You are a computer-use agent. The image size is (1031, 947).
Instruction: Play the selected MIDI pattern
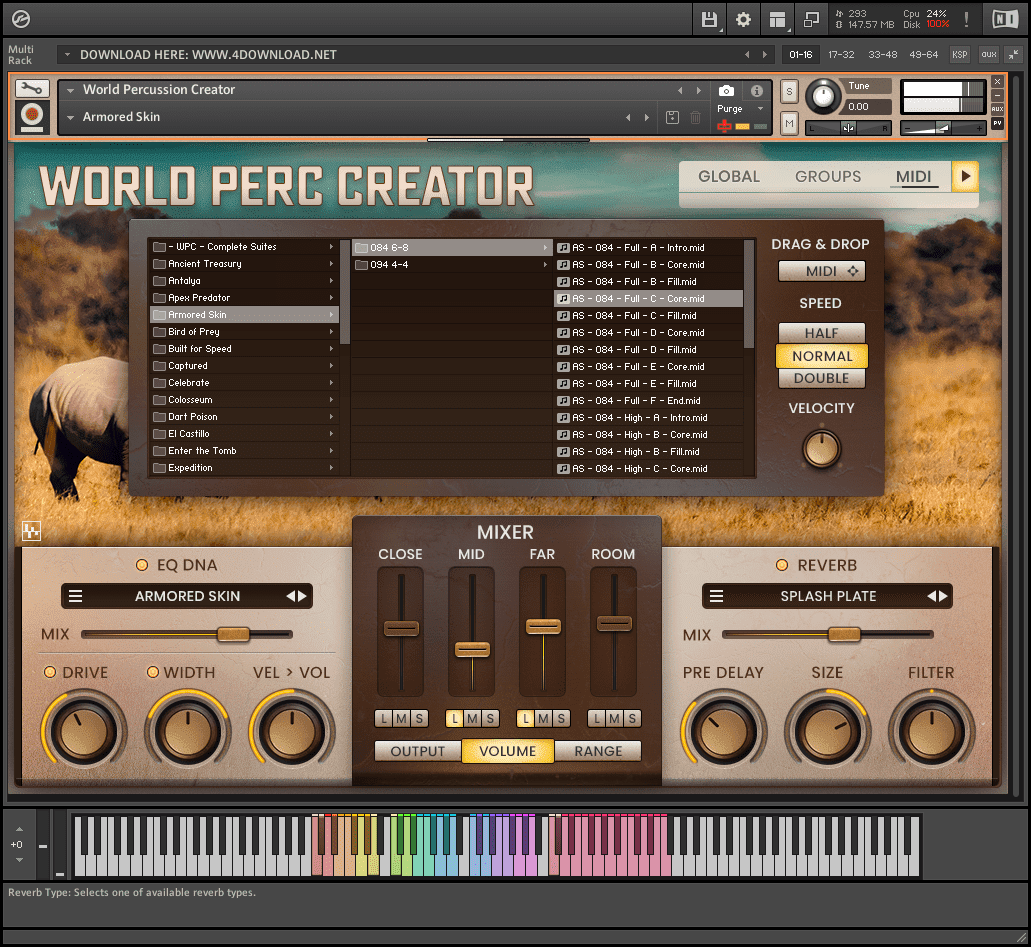pos(965,176)
